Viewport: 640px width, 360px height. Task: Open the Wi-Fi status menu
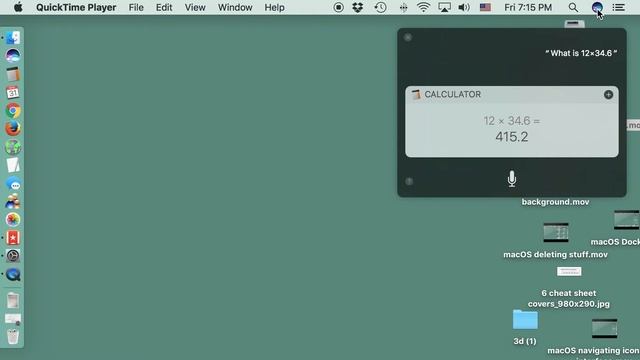coord(423,7)
